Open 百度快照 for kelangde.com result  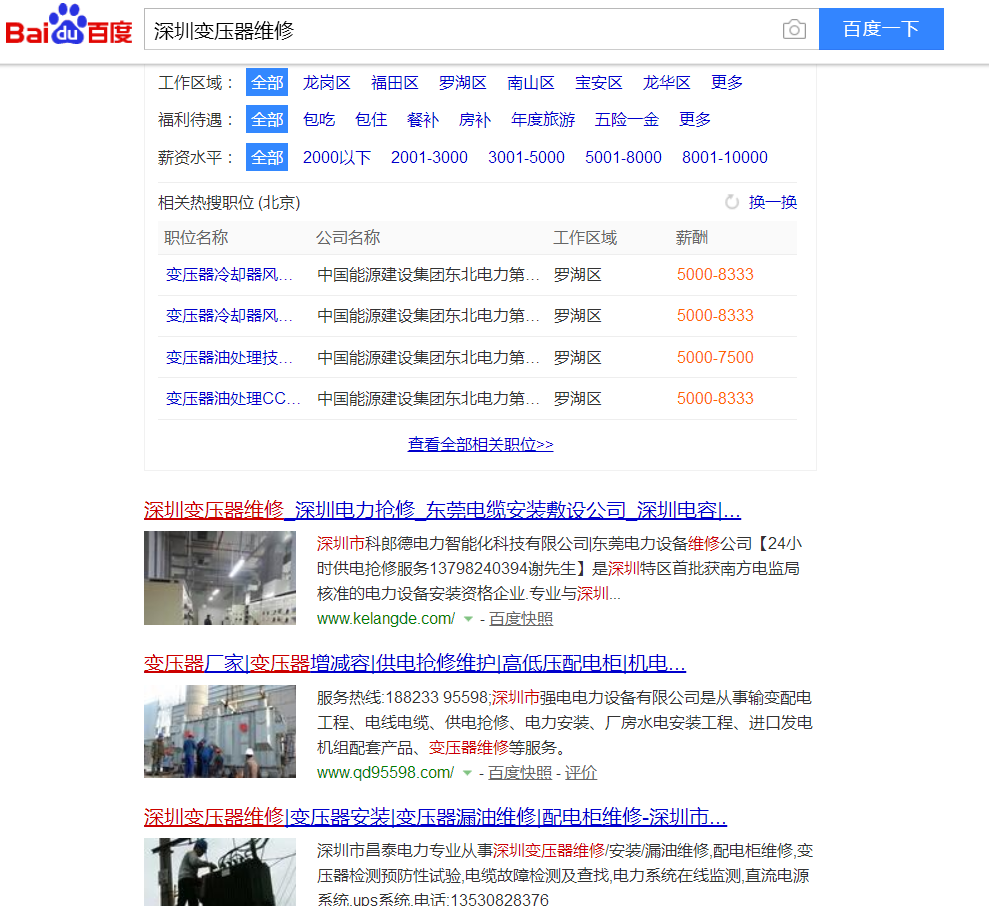point(521,619)
